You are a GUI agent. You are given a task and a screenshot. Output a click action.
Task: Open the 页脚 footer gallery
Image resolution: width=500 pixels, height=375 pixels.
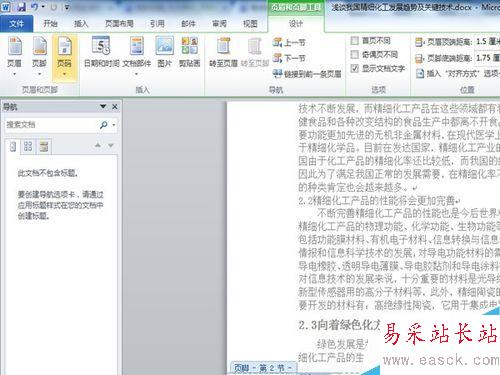[39, 57]
